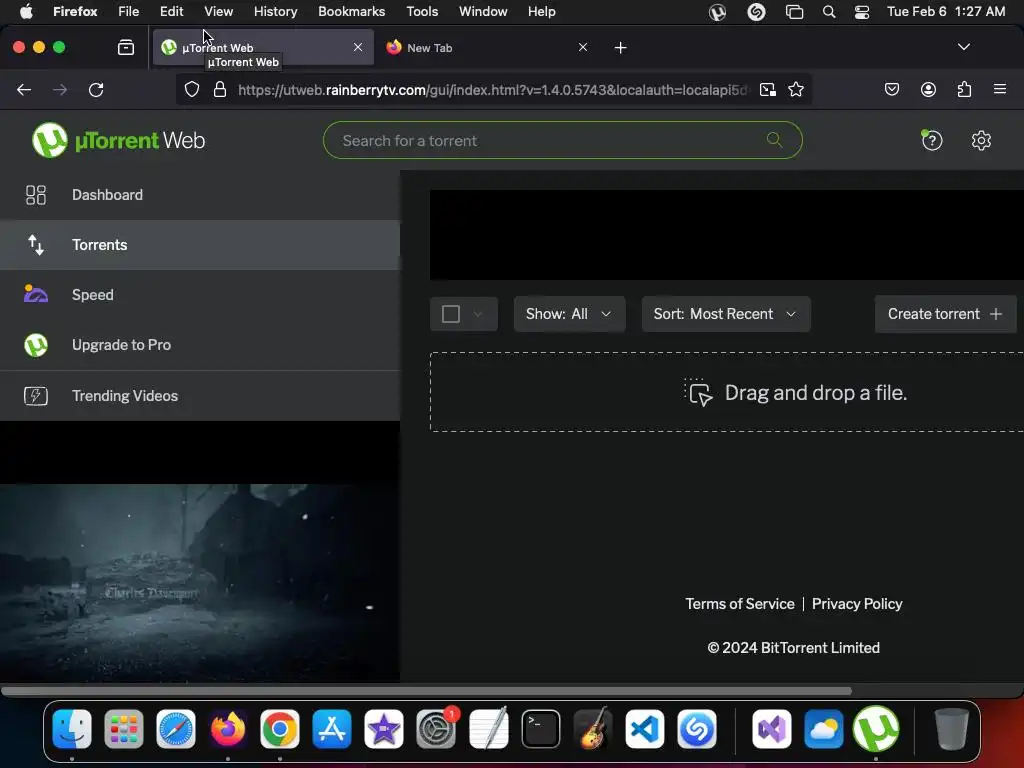The height and width of the screenshot is (768, 1024).
Task: Show site lock connection info
Action: click(x=220, y=89)
